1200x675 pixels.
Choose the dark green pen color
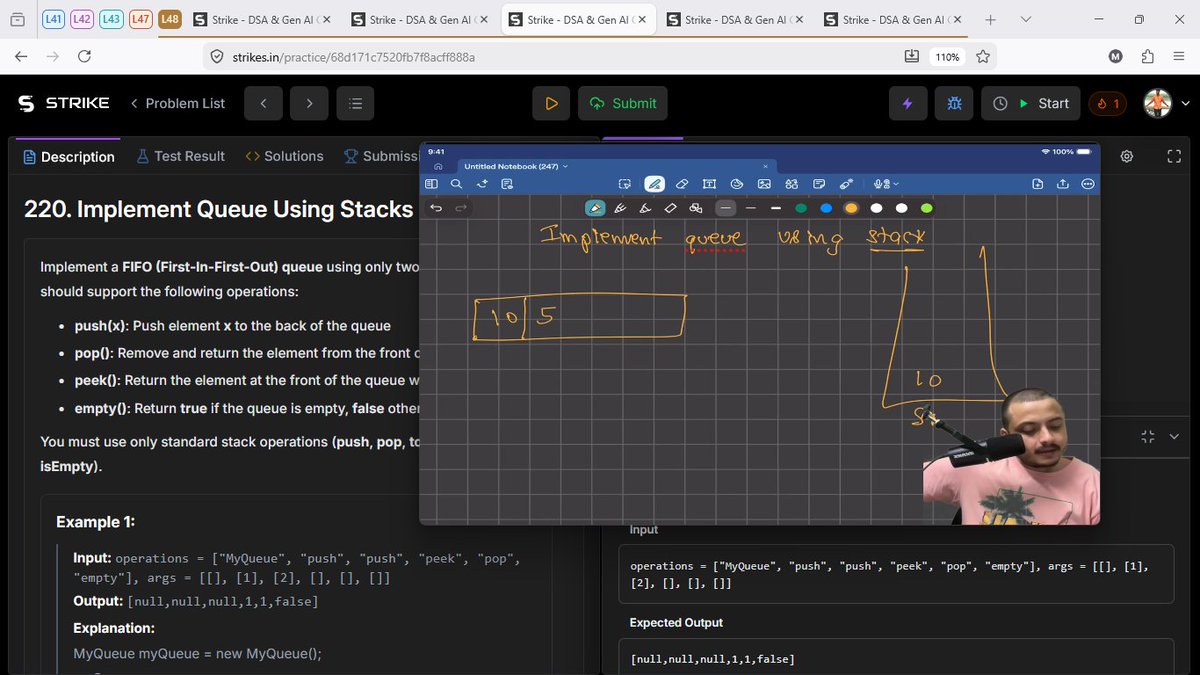tap(801, 208)
